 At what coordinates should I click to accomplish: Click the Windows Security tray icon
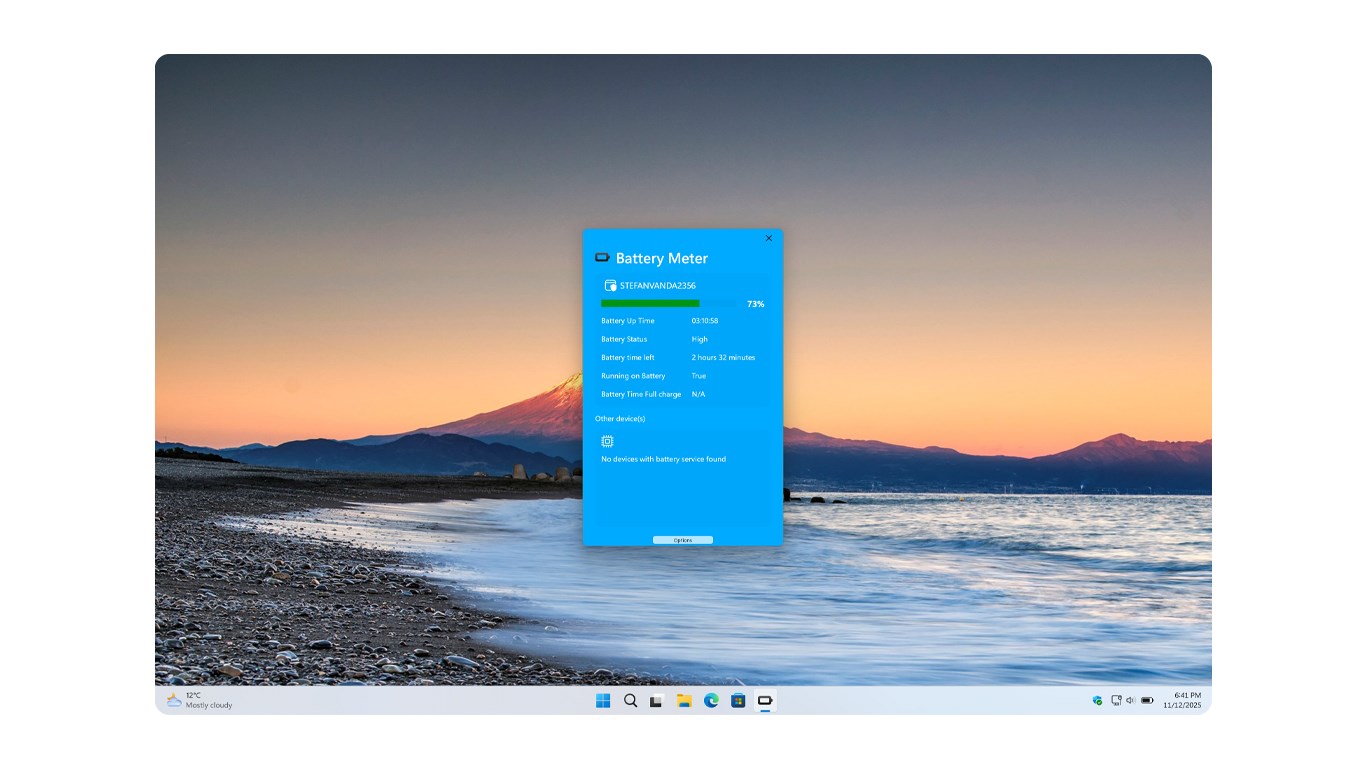1097,701
